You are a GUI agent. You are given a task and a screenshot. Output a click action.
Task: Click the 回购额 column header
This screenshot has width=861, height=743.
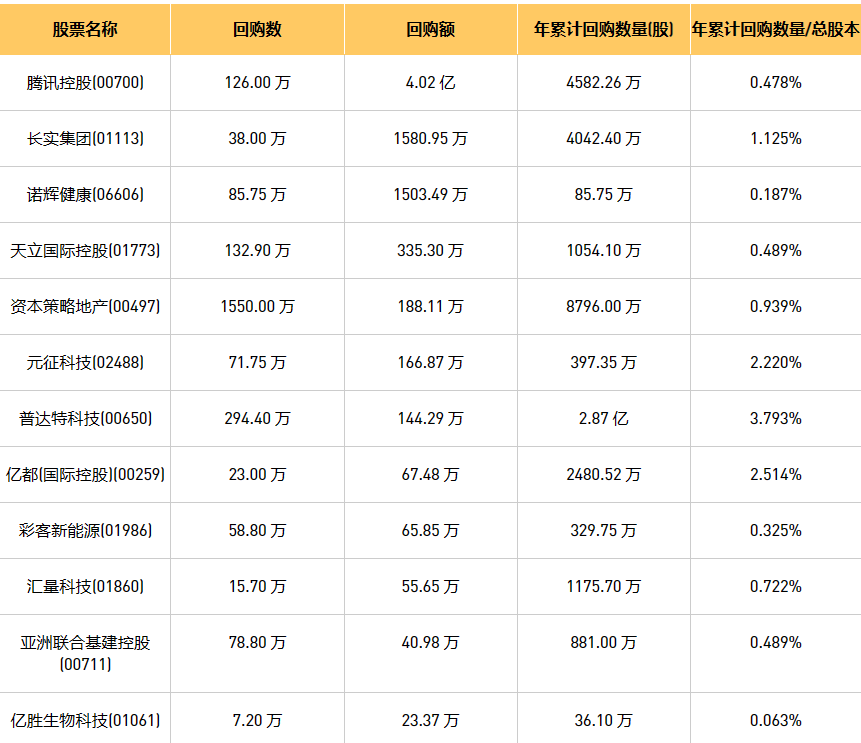pos(431,30)
